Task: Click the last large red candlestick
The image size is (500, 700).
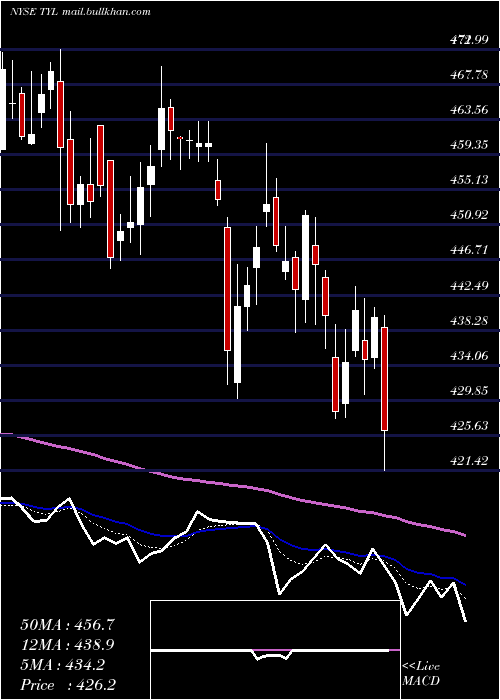Action: coord(384,379)
